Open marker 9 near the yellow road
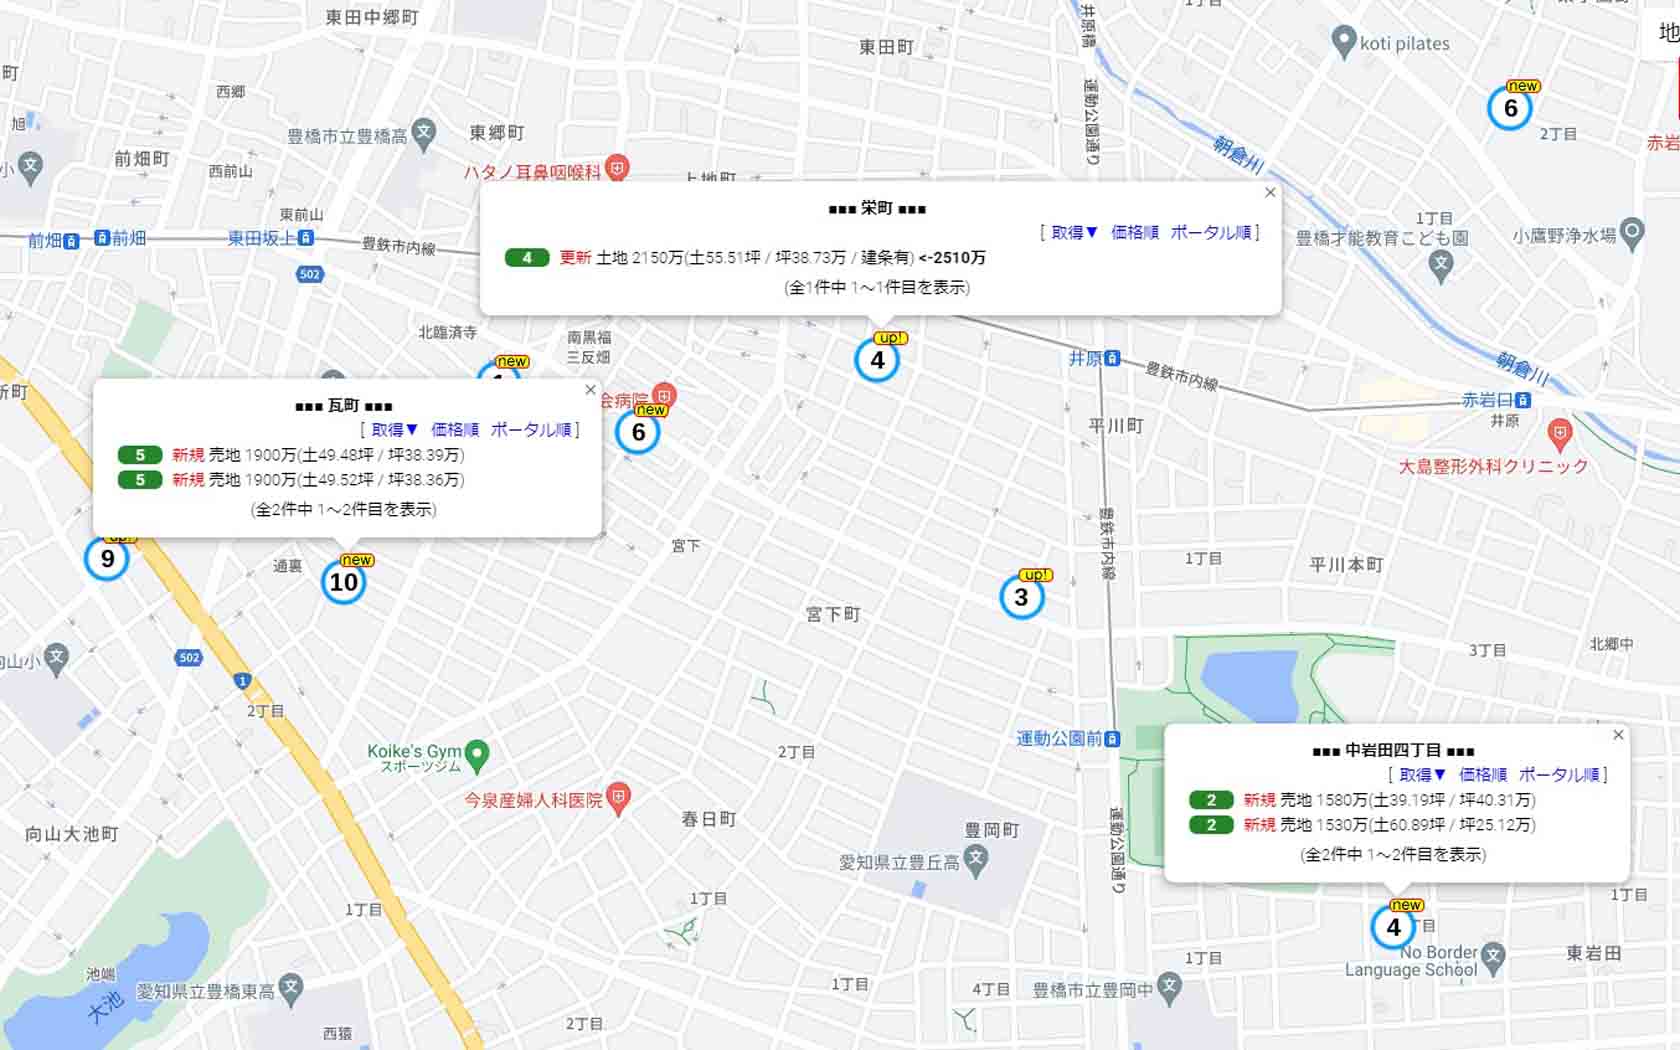The height and width of the screenshot is (1050, 1680). point(107,558)
